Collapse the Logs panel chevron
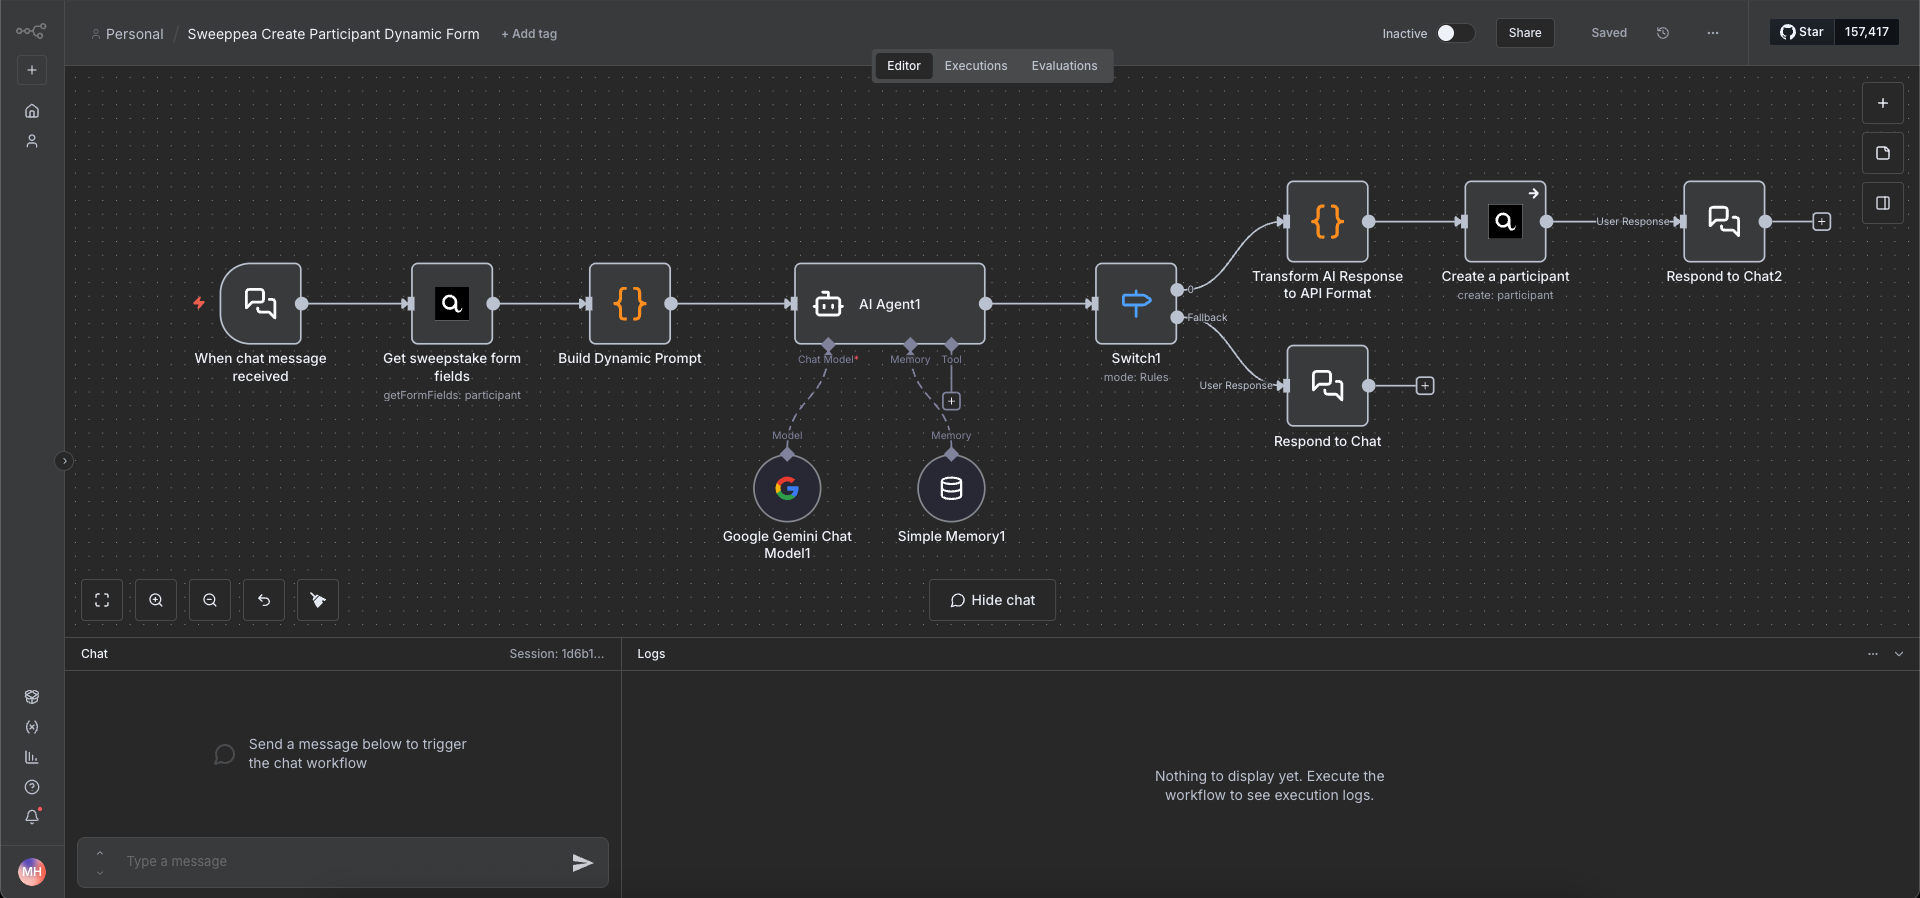 (1899, 654)
